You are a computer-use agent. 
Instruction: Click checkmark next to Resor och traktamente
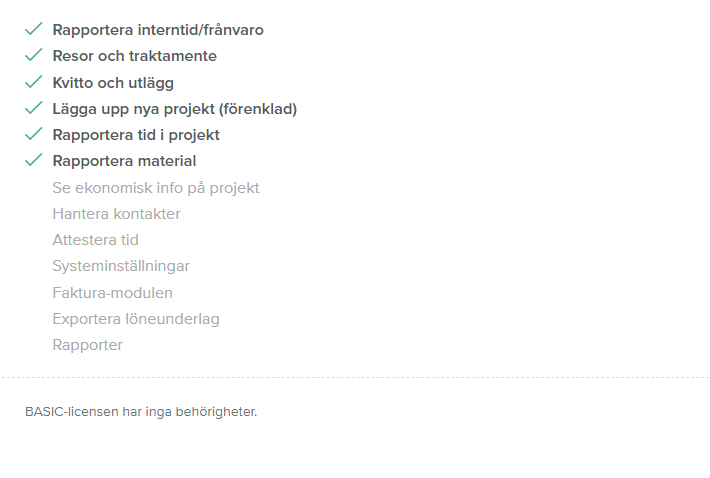pyautogui.click(x=34, y=55)
